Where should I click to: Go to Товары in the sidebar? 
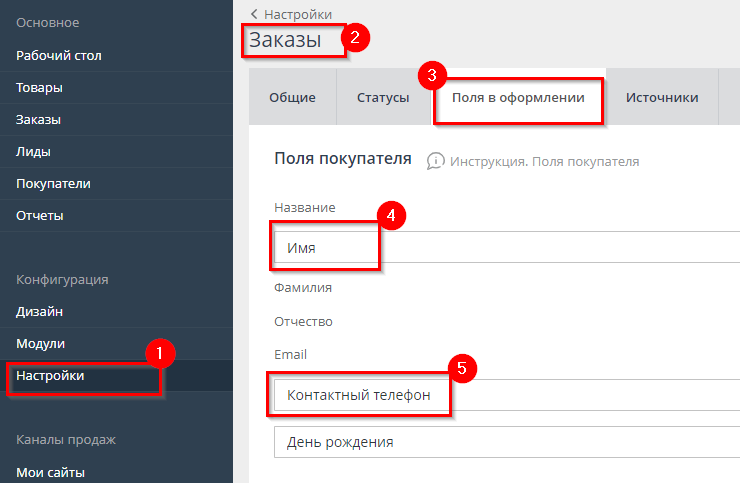[40, 88]
